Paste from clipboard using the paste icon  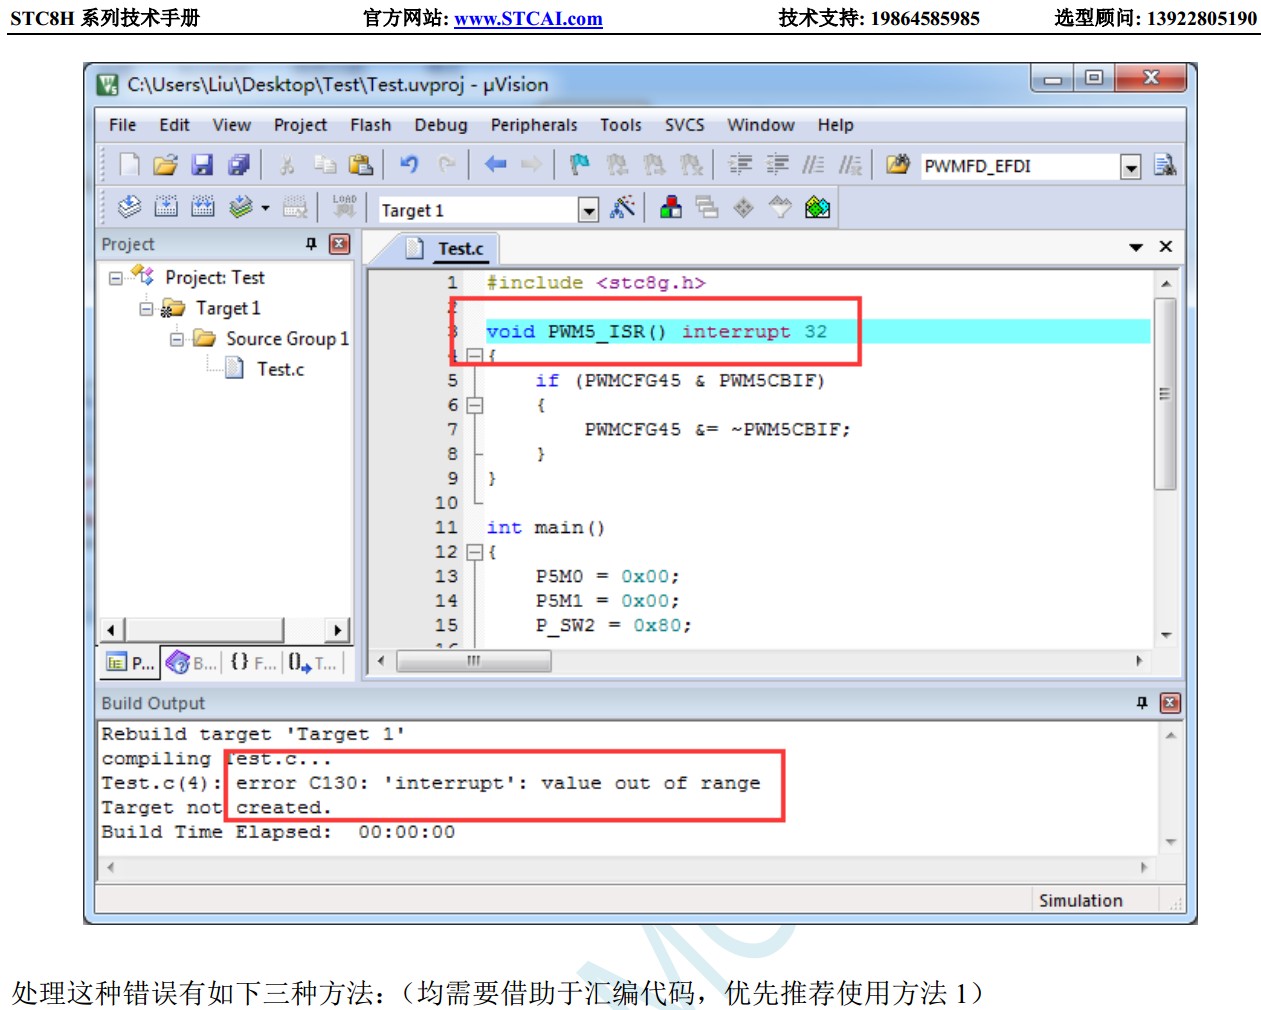[x=360, y=165]
